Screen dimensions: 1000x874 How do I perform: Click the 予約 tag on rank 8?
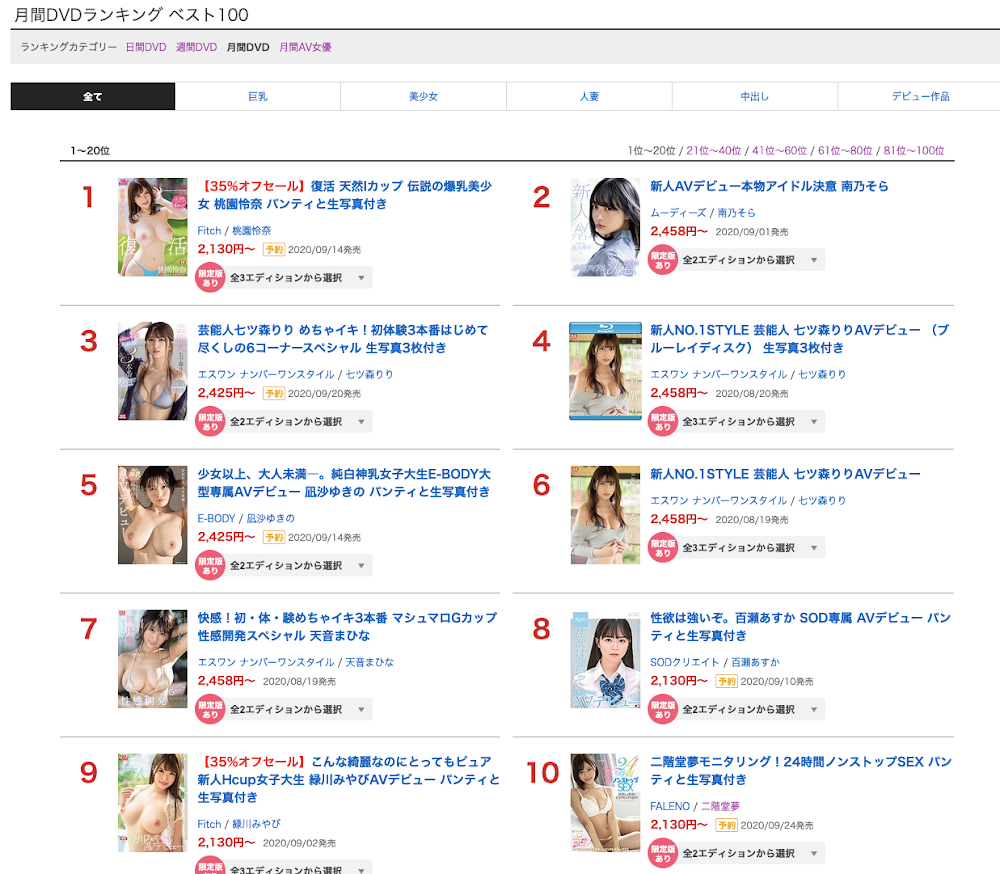(726, 681)
